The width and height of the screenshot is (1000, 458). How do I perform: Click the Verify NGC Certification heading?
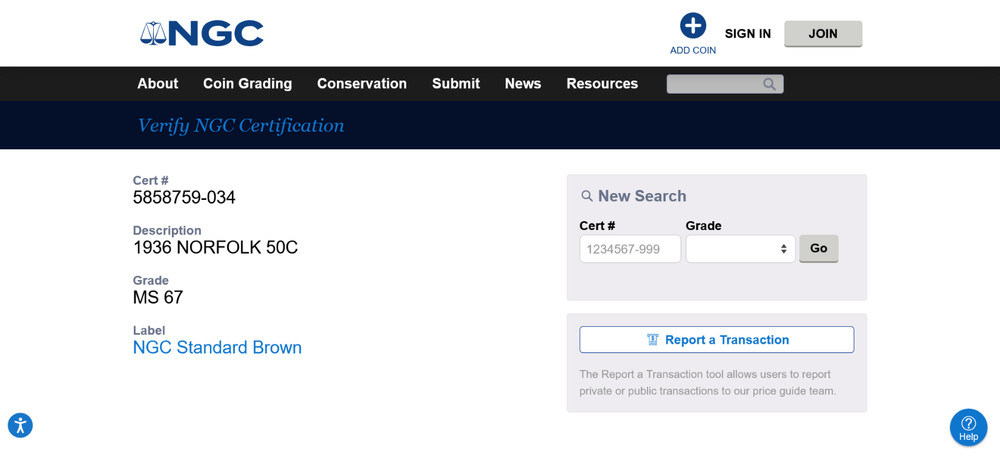click(241, 126)
